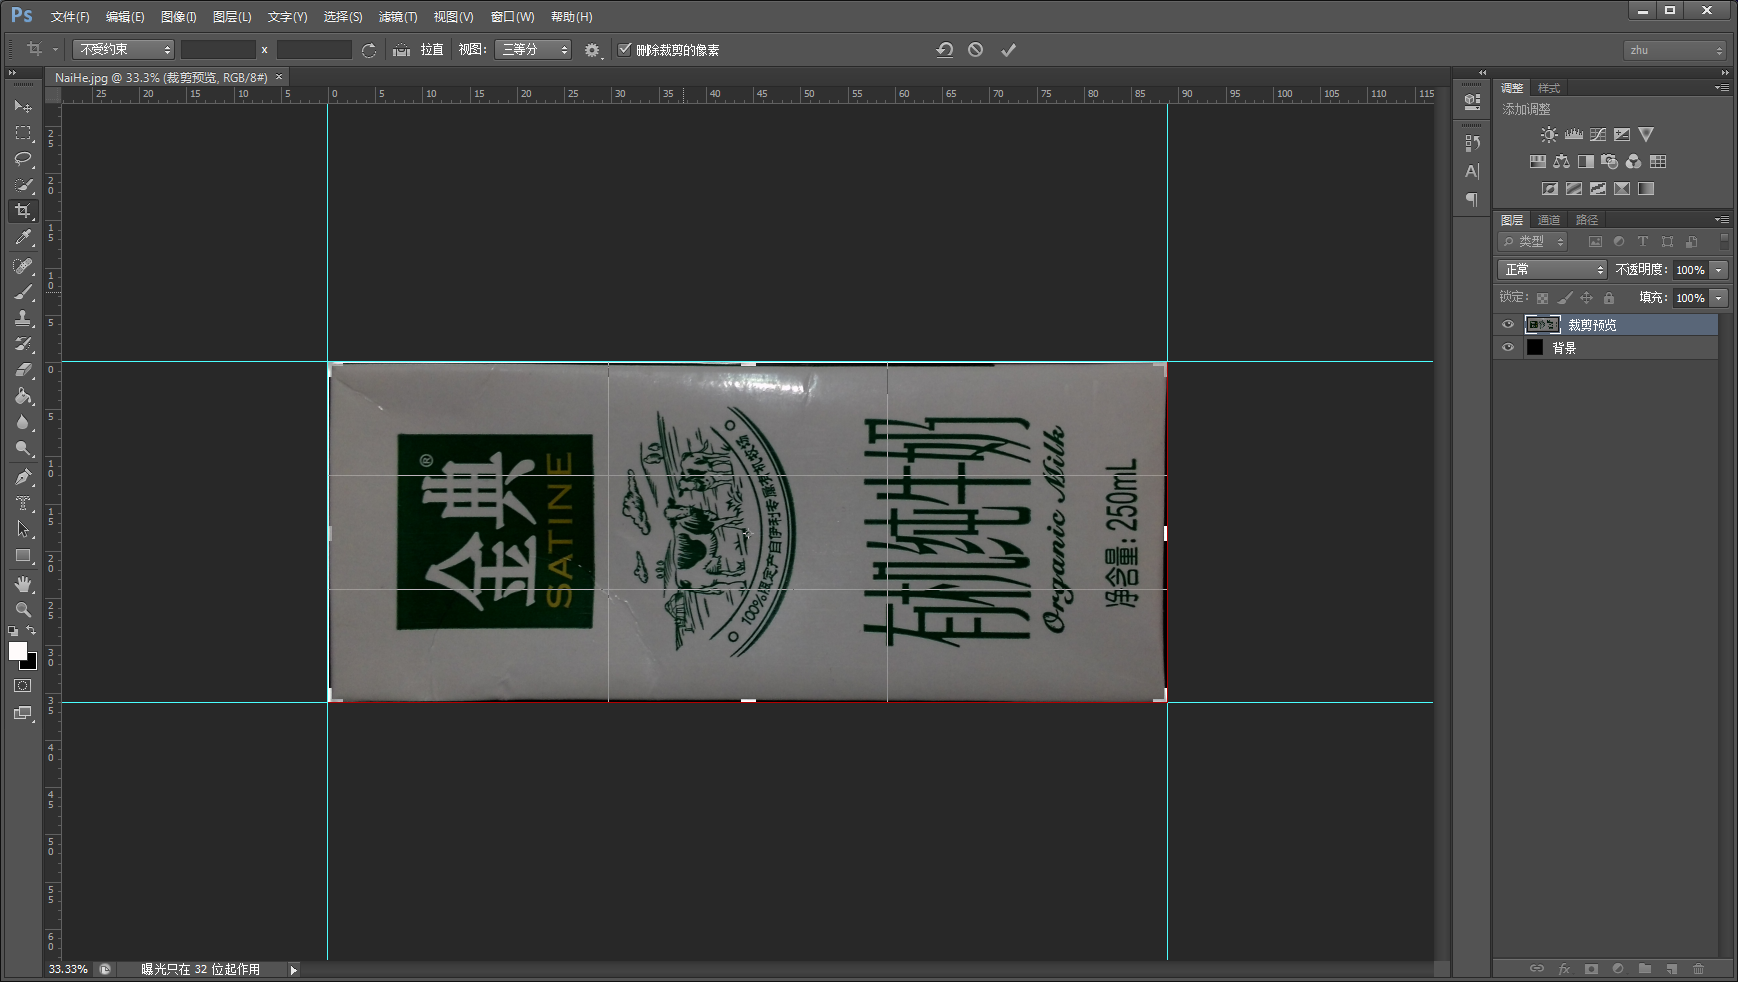Select the Eyedropper tool
Image resolution: width=1738 pixels, height=982 pixels.
pos(23,237)
